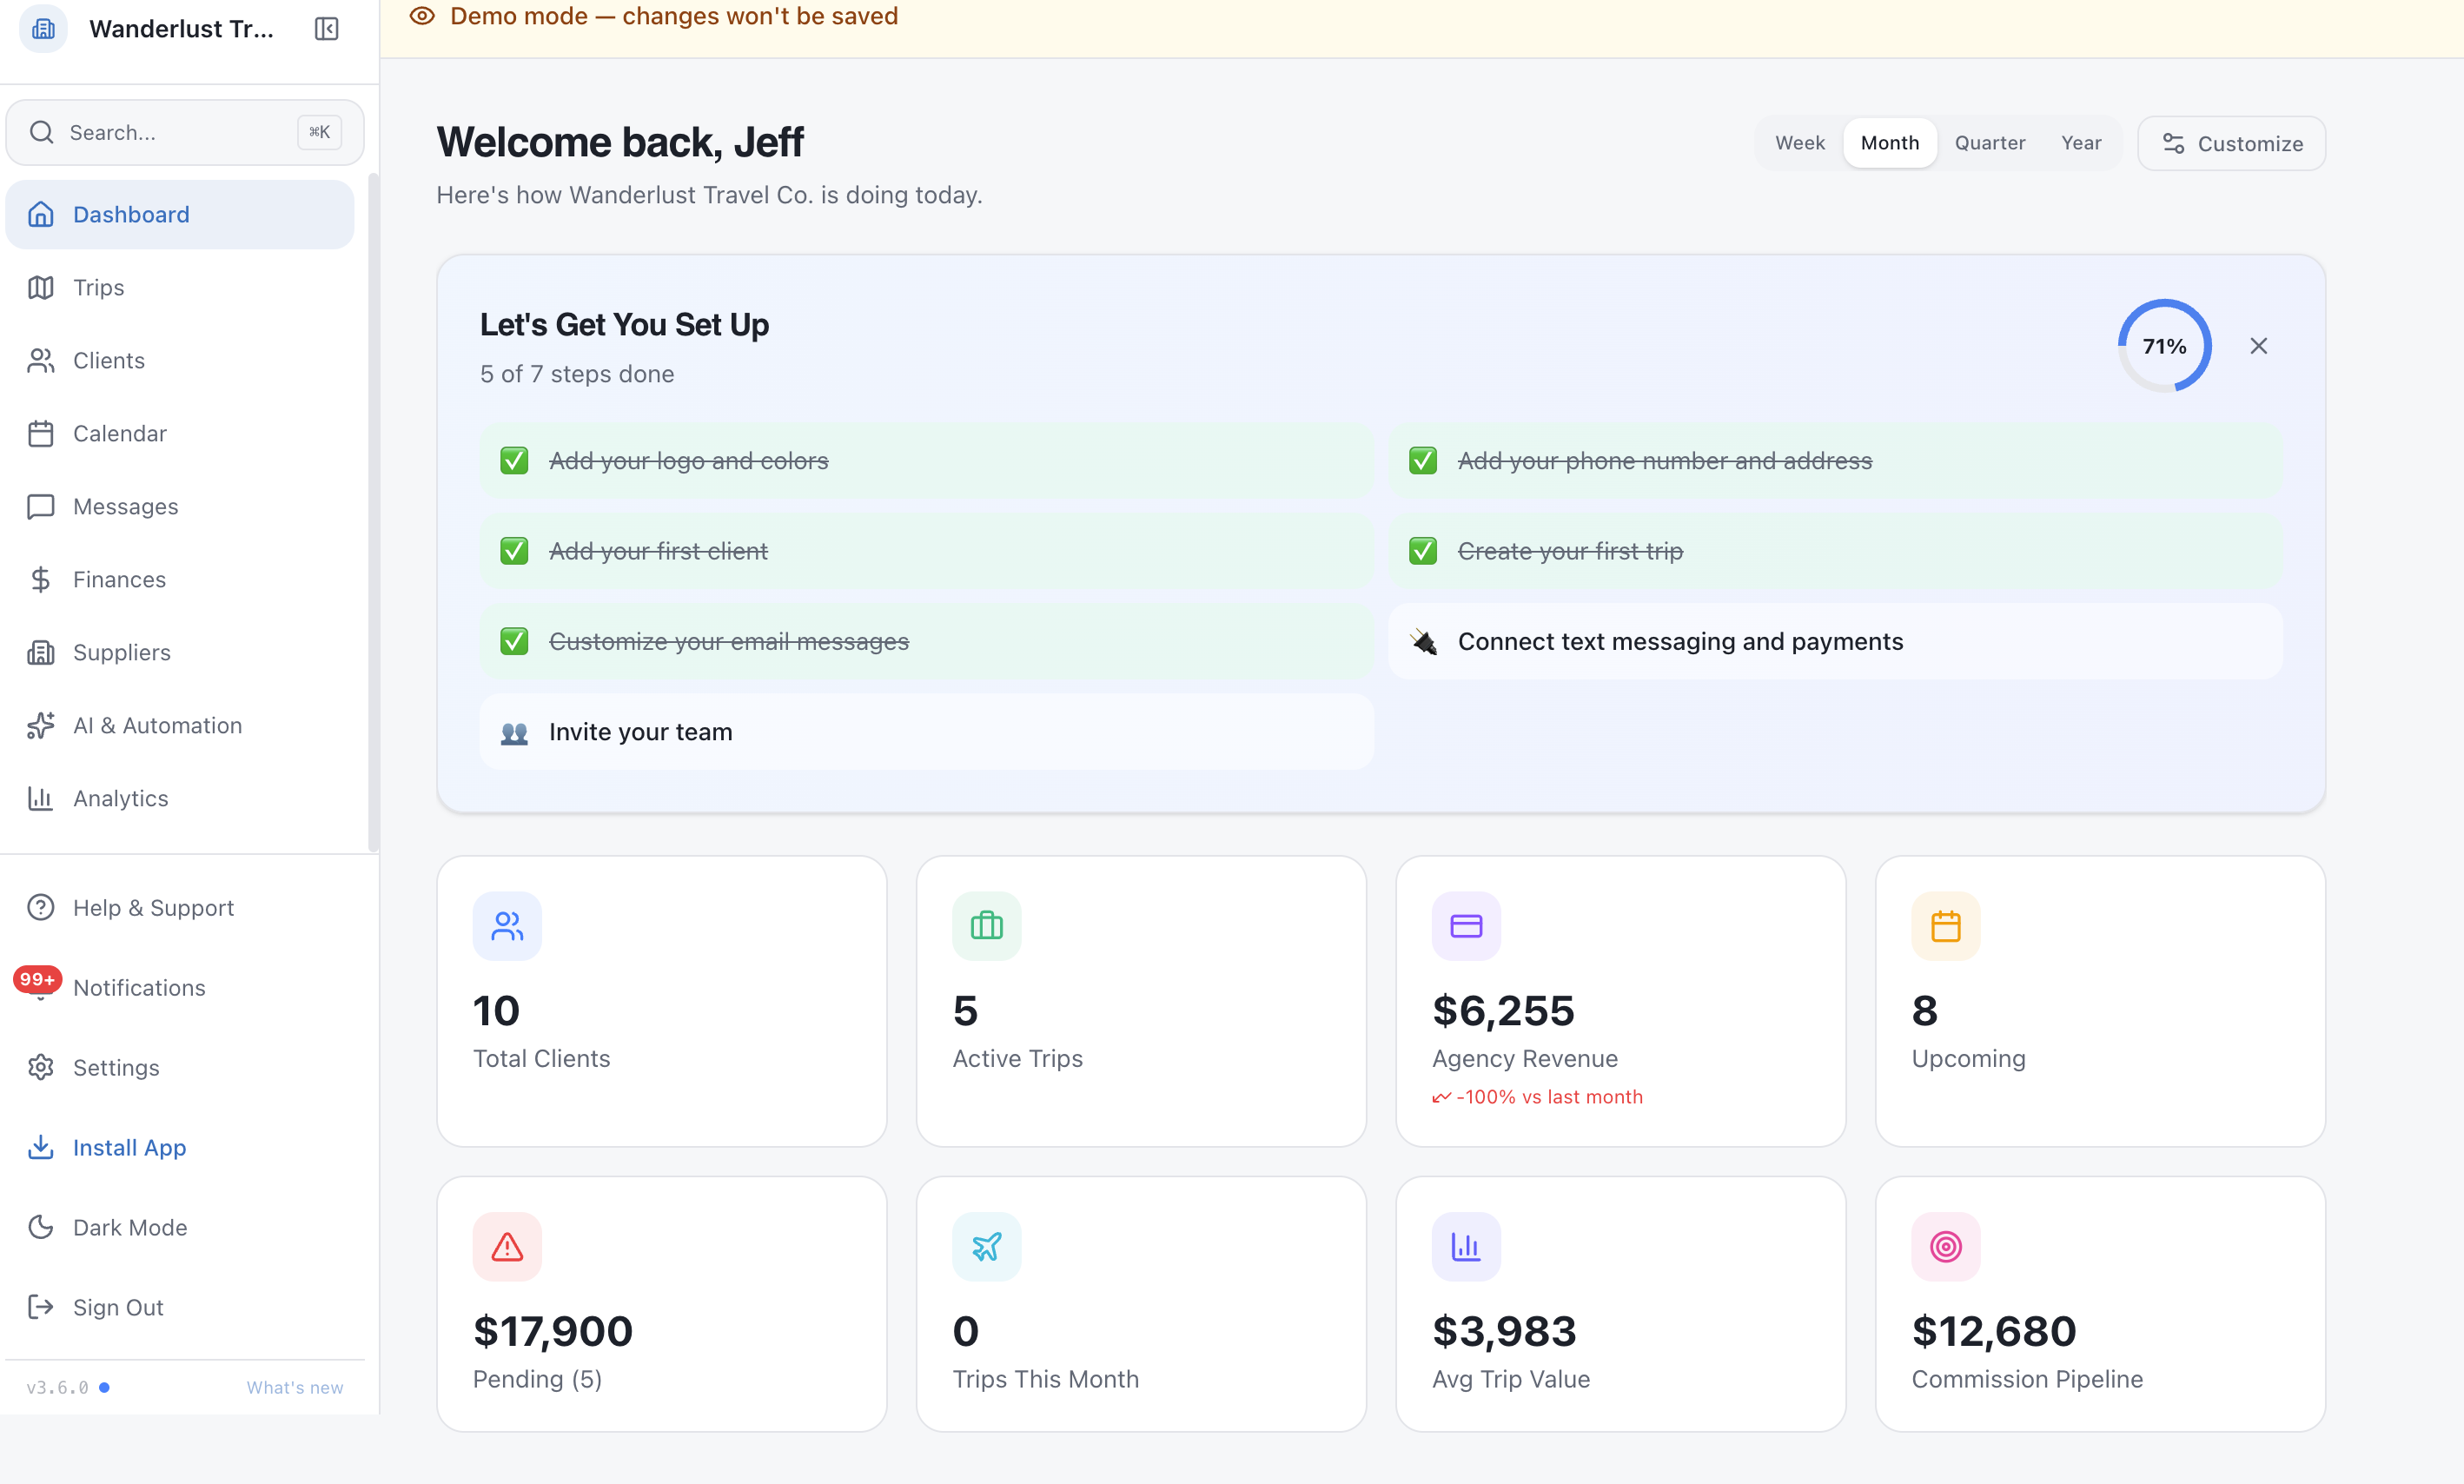
Task: Open AI & Automation section
Action: [x=157, y=725]
